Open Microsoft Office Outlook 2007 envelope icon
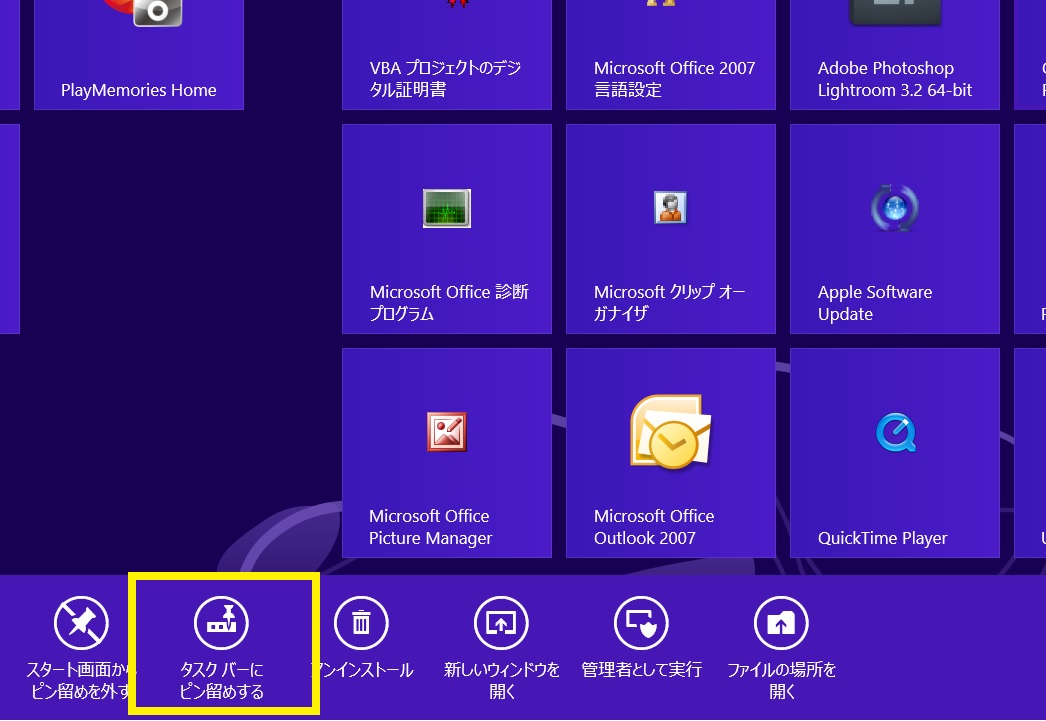The height and width of the screenshot is (721, 1046). click(x=670, y=432)
